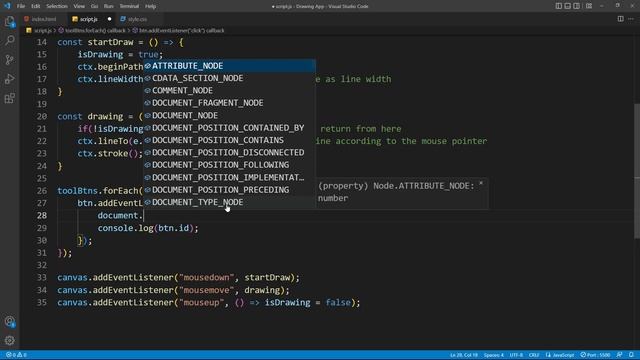Viewport: 640px width, 360px height.
Task: Toggle Primary Side Bar layout icon
Action: coord(559,6)
